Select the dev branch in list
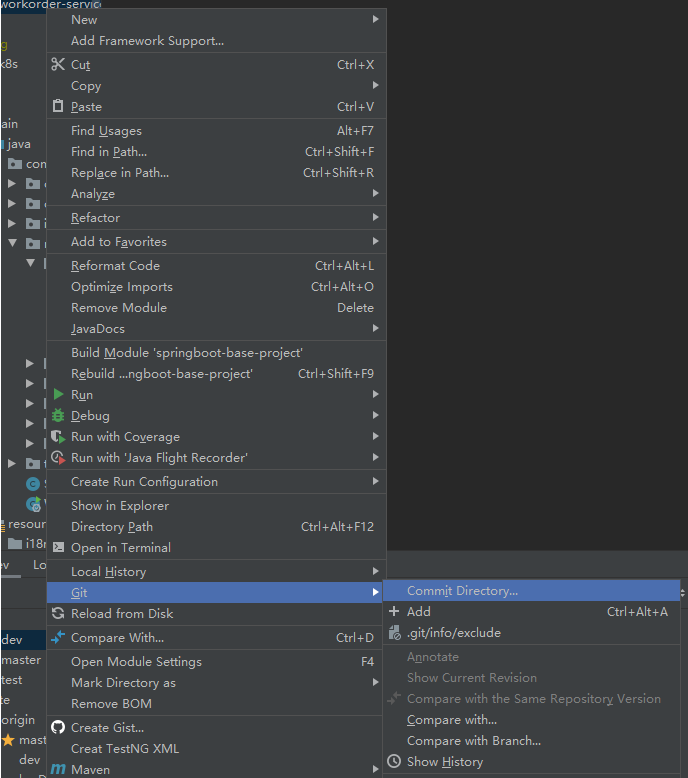The image size is (688, 778). tap(12, 639)
